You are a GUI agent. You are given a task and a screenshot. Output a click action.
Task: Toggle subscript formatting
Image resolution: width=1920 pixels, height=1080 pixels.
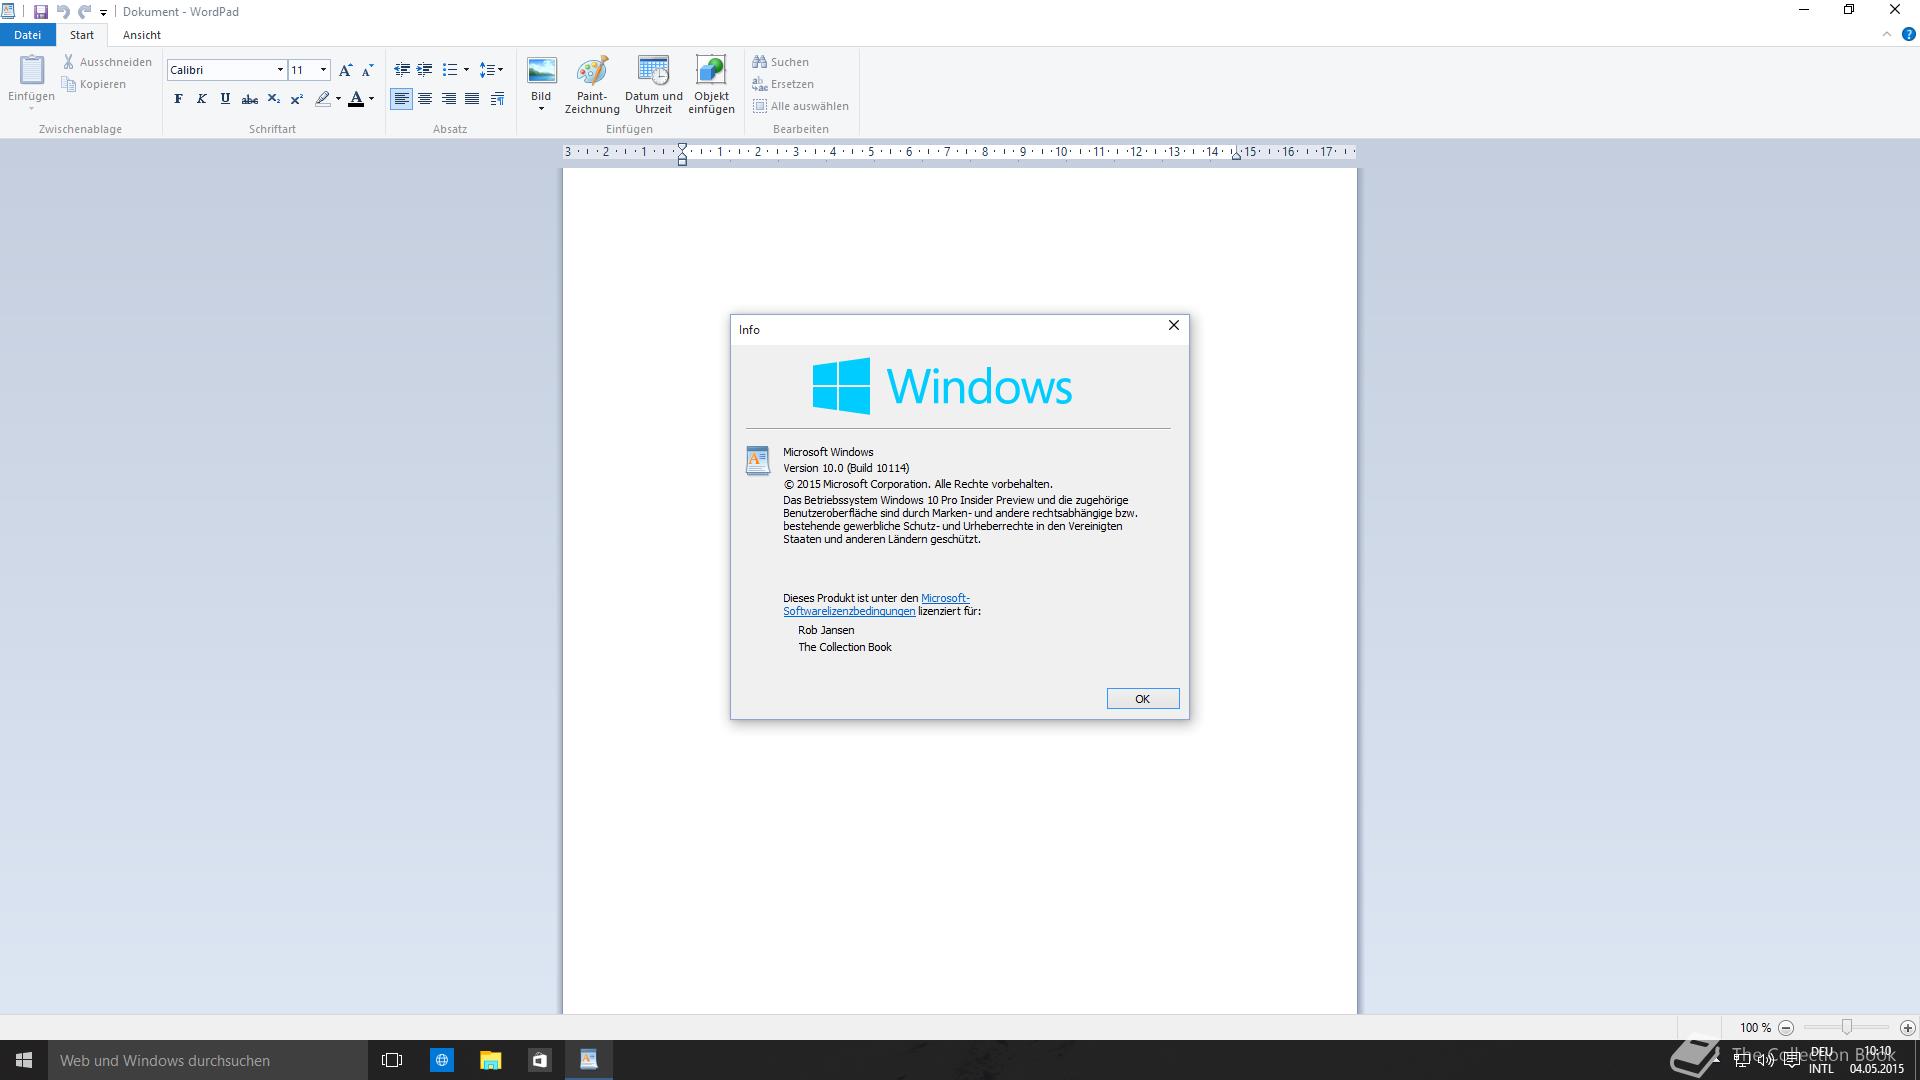pos(273,99)
